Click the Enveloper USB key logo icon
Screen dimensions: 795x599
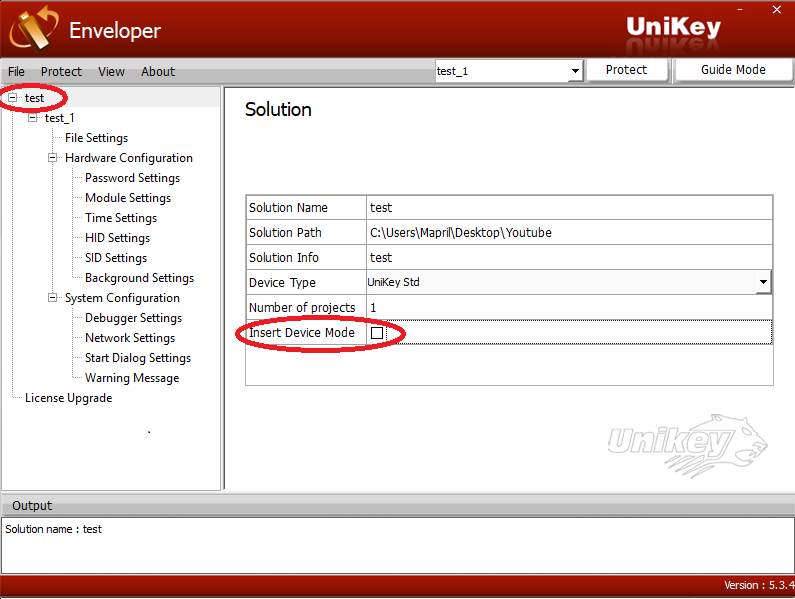pos(34,29)
